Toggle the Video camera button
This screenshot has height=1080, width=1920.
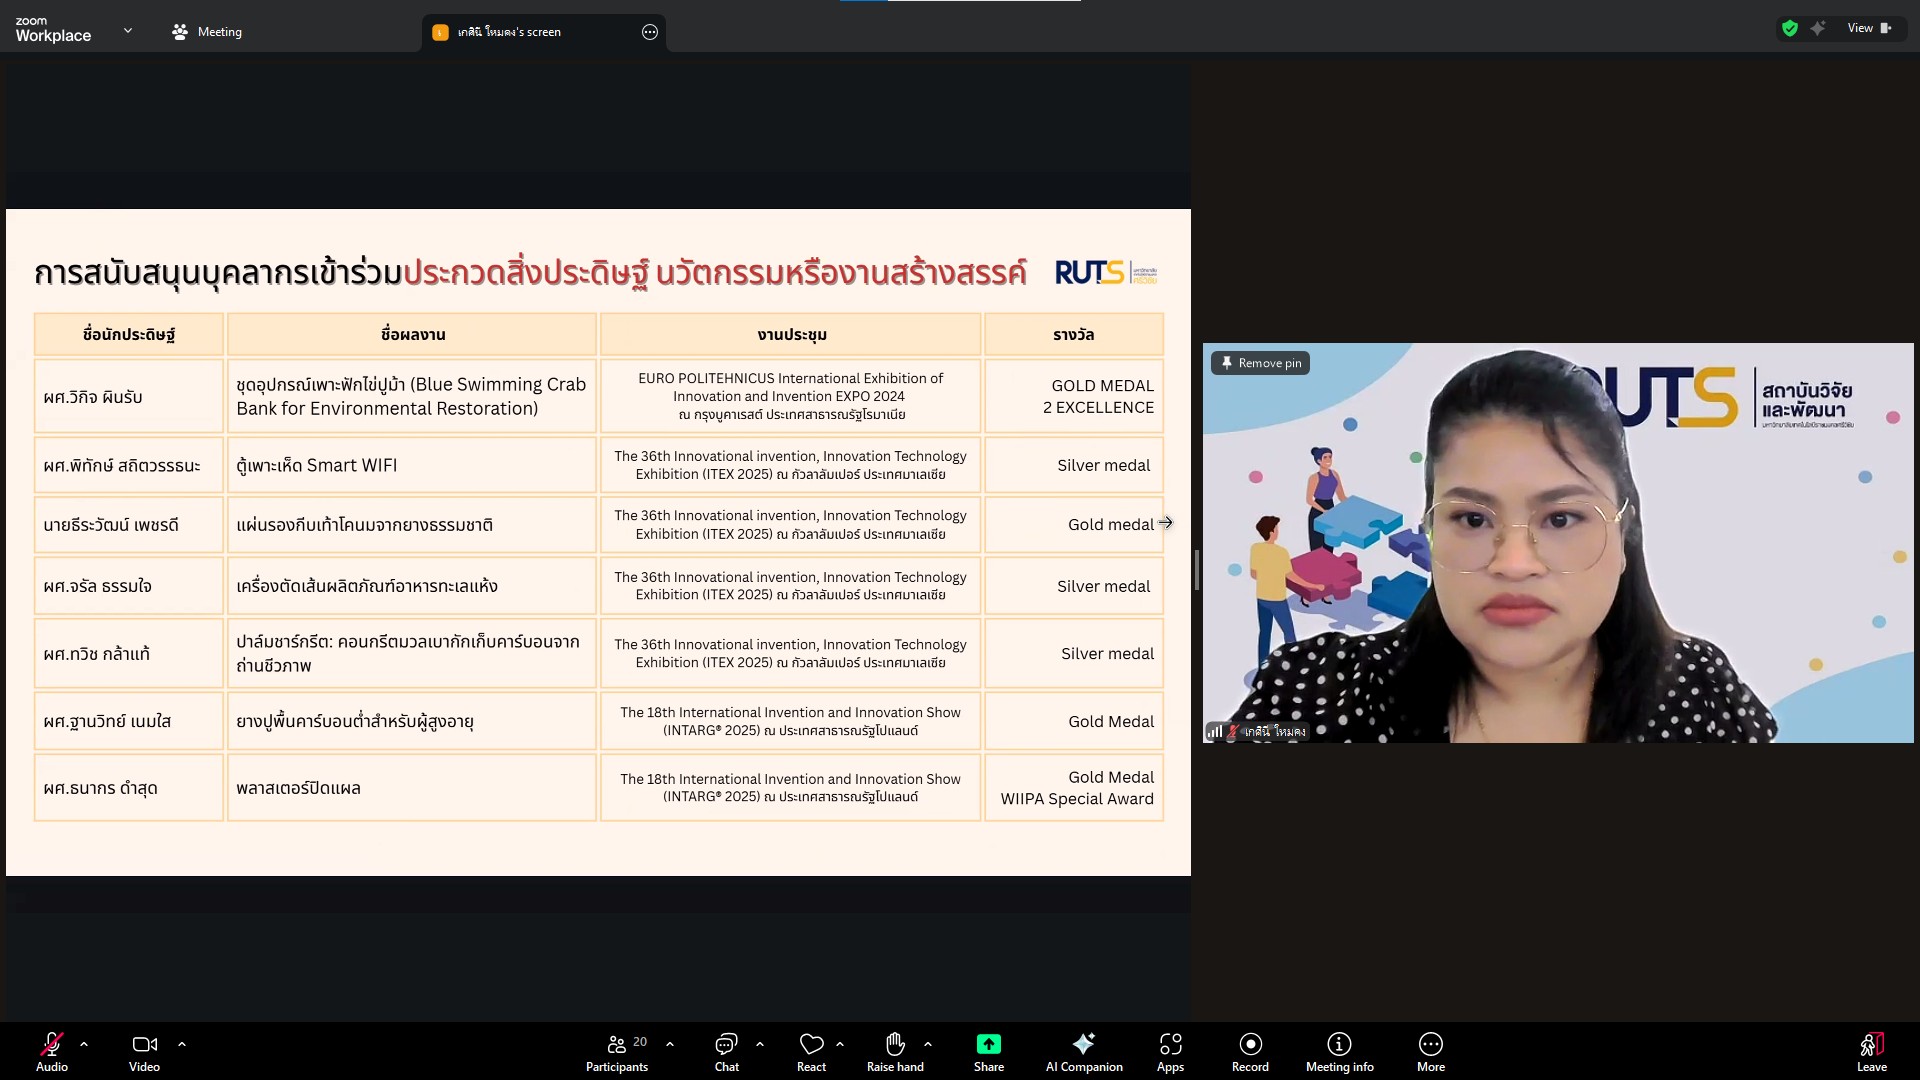[144, 1050]
